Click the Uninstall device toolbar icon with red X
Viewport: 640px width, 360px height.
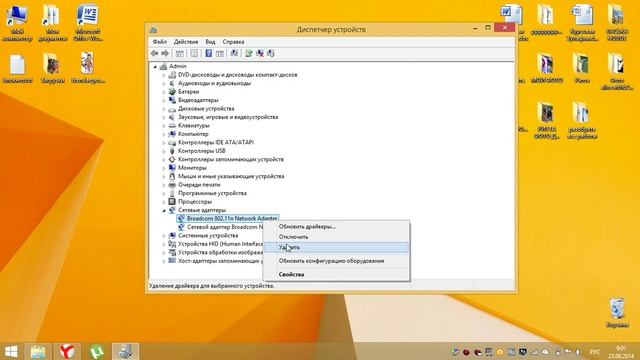260,53
